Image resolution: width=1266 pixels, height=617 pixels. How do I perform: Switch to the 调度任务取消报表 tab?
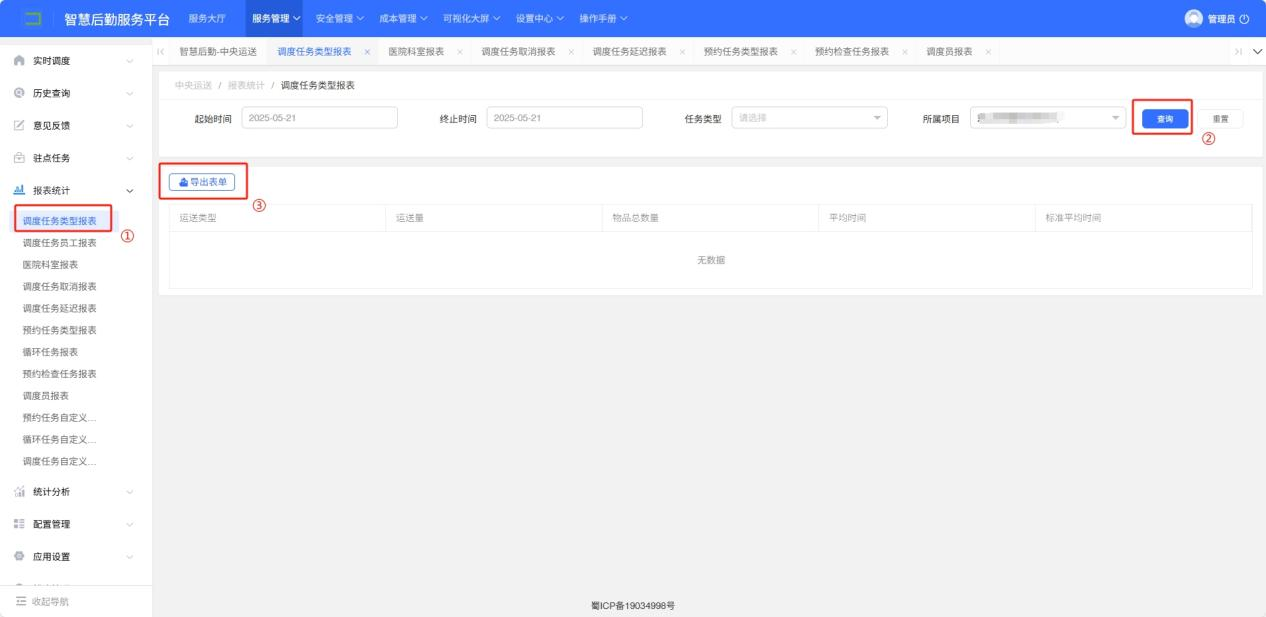point(518,51)
